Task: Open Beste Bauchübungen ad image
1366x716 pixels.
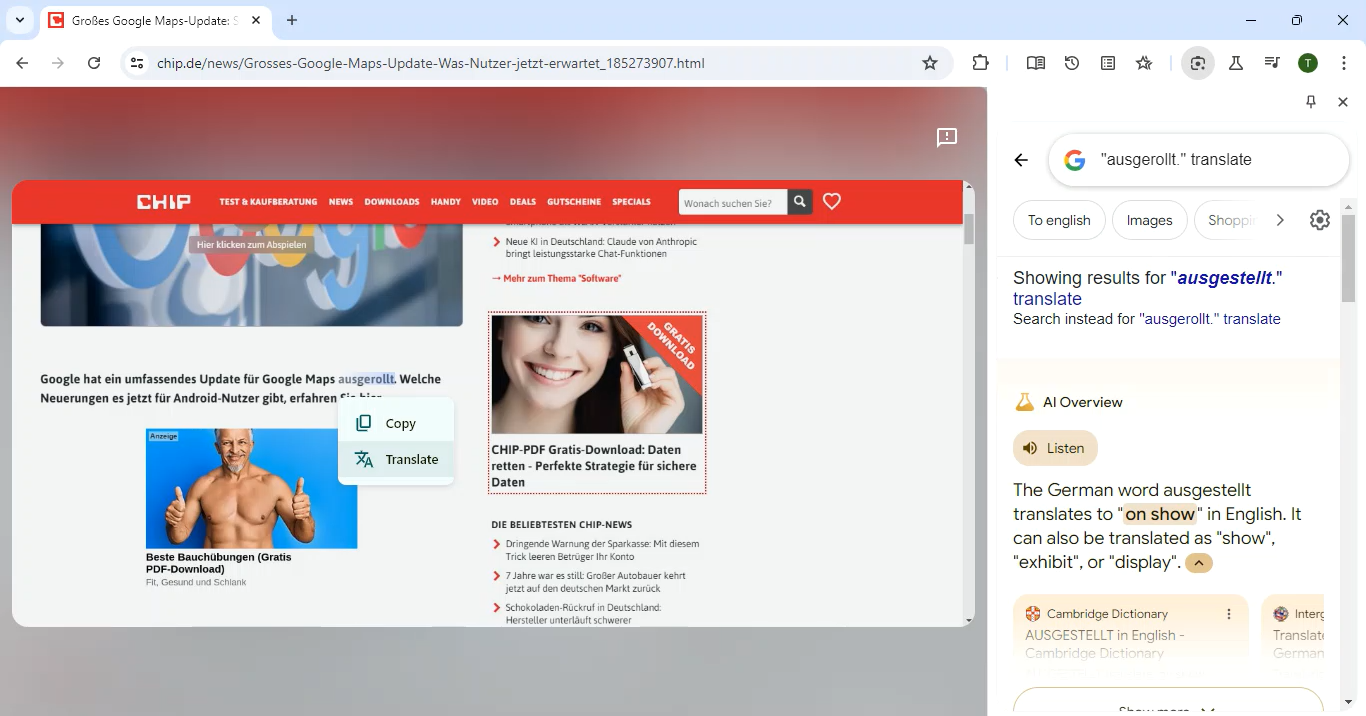Action: coord(251,488)
